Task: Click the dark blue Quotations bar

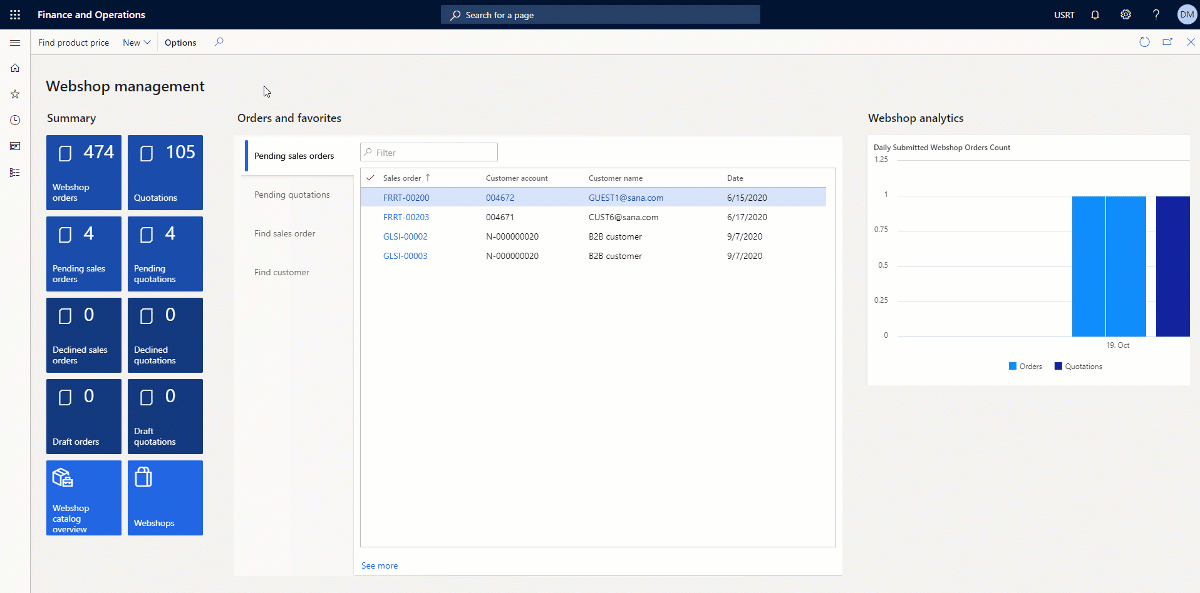Action: 1172,266
